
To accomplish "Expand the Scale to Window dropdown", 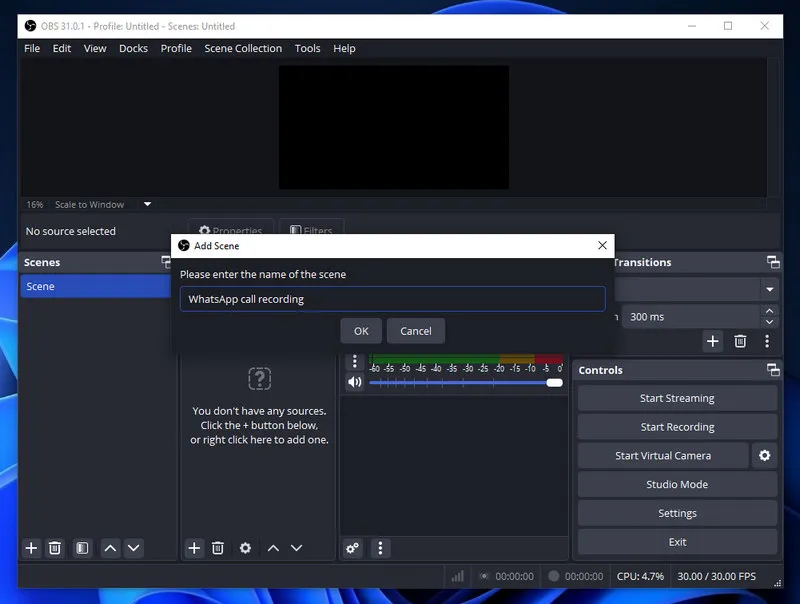I will 147,204.
